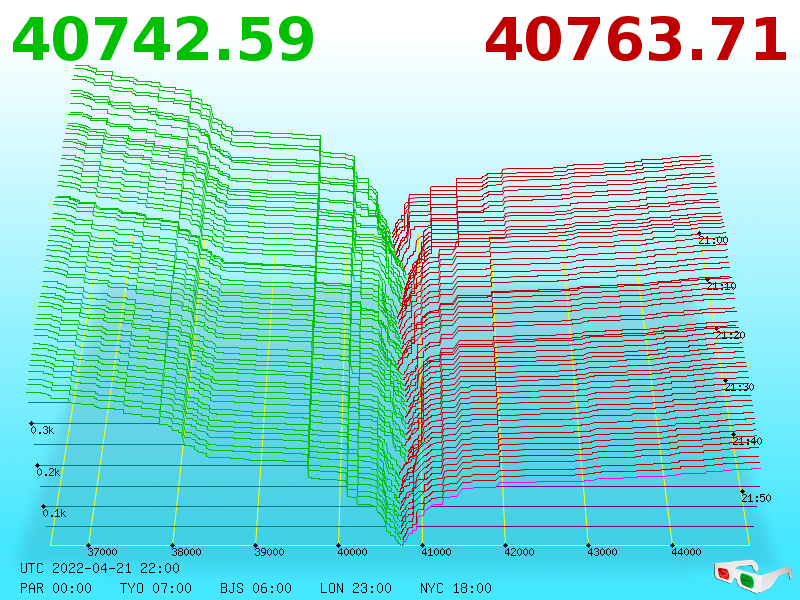Image resolution: width=800 pixels, height=600 pixels.
Task: Click the BJS 06:00 clock
Action: click(256, 588)
